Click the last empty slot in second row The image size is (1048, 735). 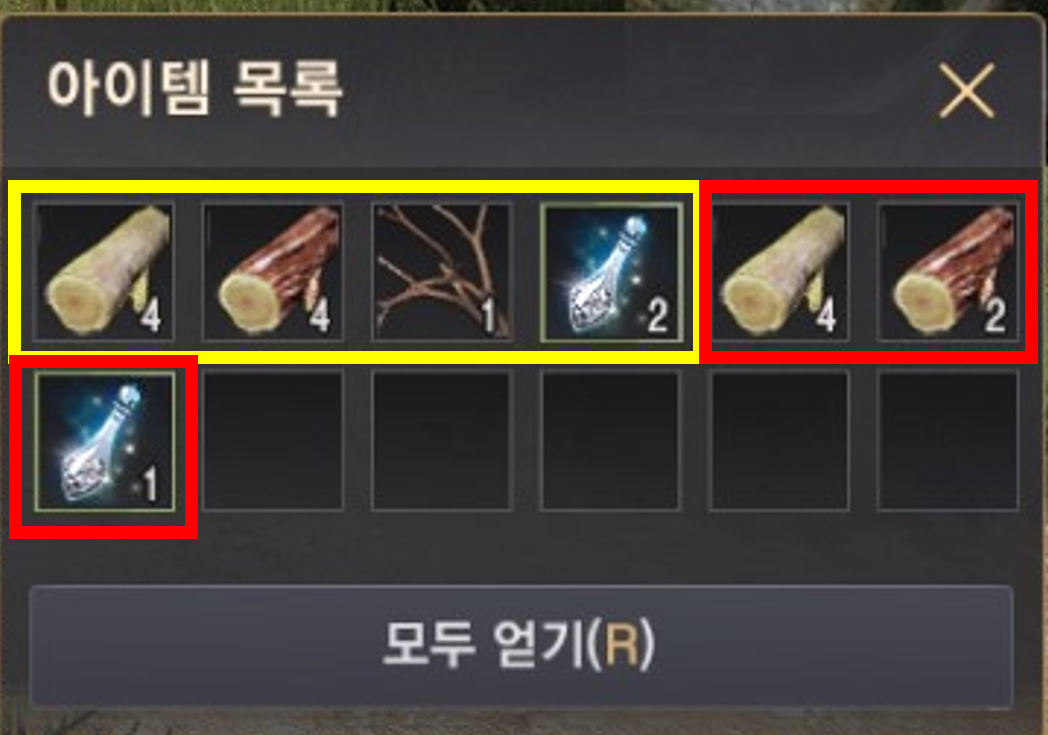click(948, 441)
